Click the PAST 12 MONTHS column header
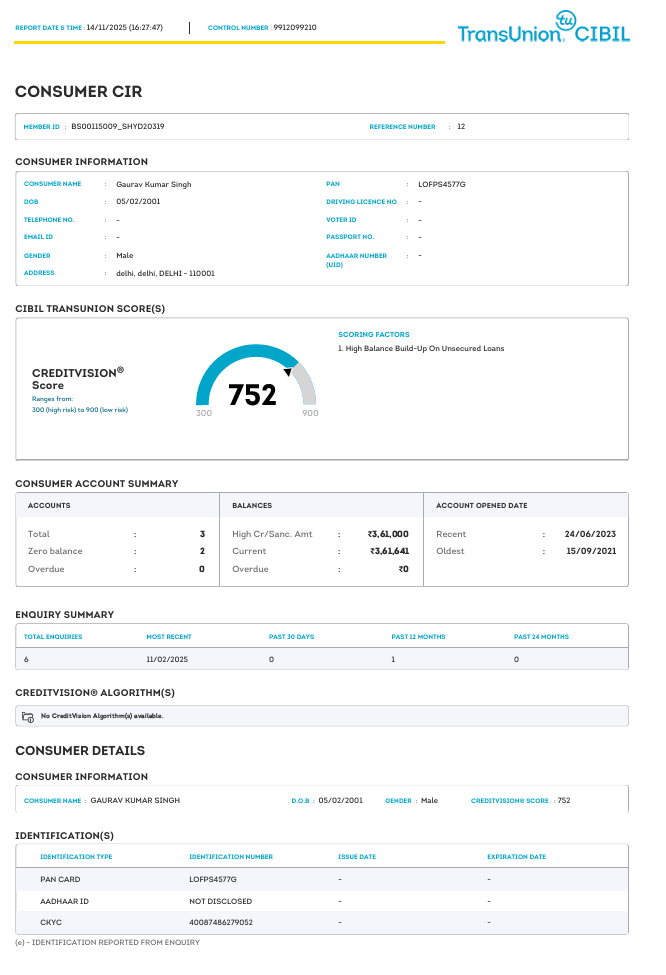Viewport: 666px width, 975px height. click(418, 637)
